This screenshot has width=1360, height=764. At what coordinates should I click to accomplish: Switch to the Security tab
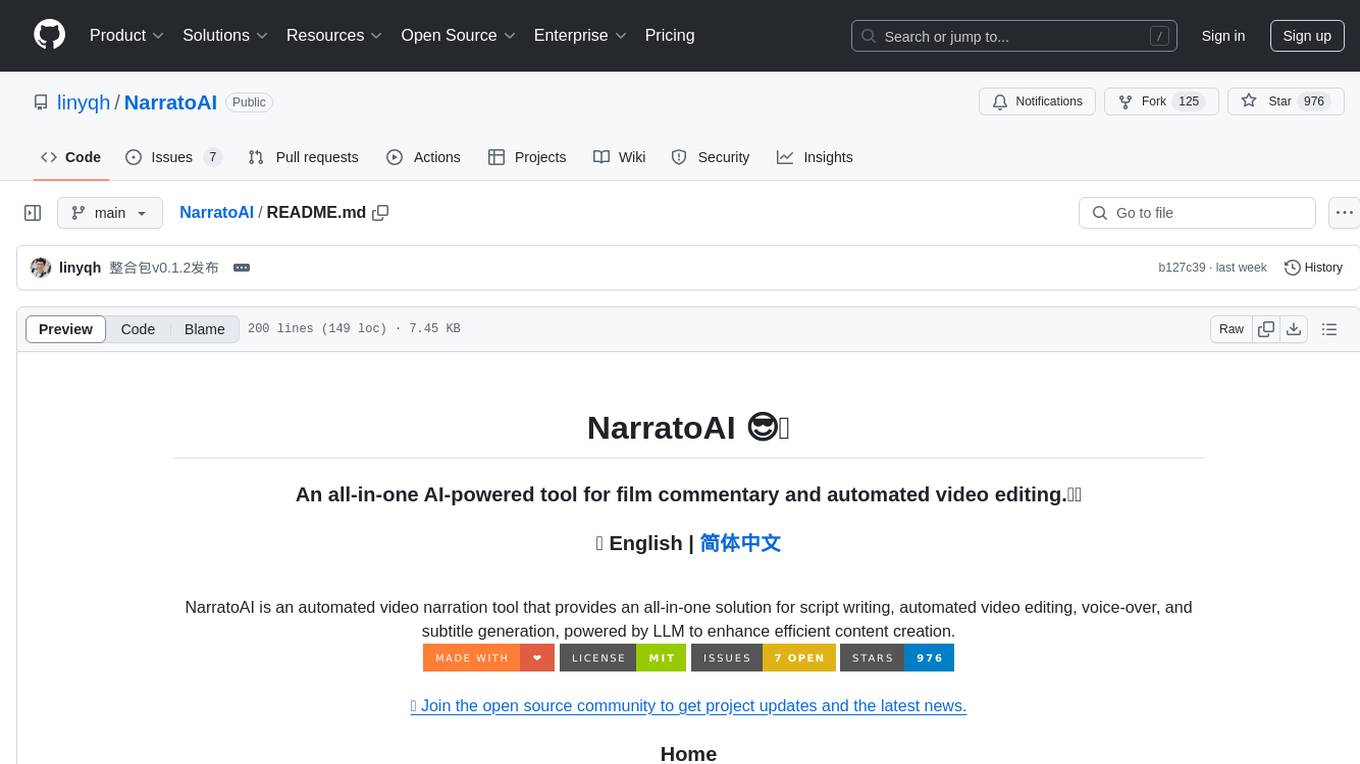click(x=710, y=157)
